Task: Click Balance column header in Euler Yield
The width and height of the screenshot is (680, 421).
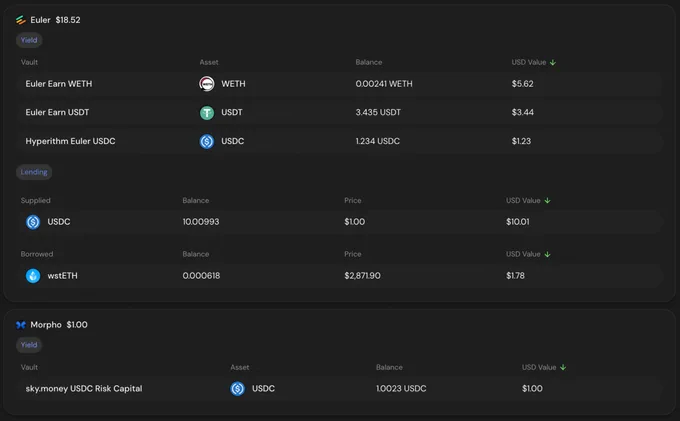Action: (369, 62)
